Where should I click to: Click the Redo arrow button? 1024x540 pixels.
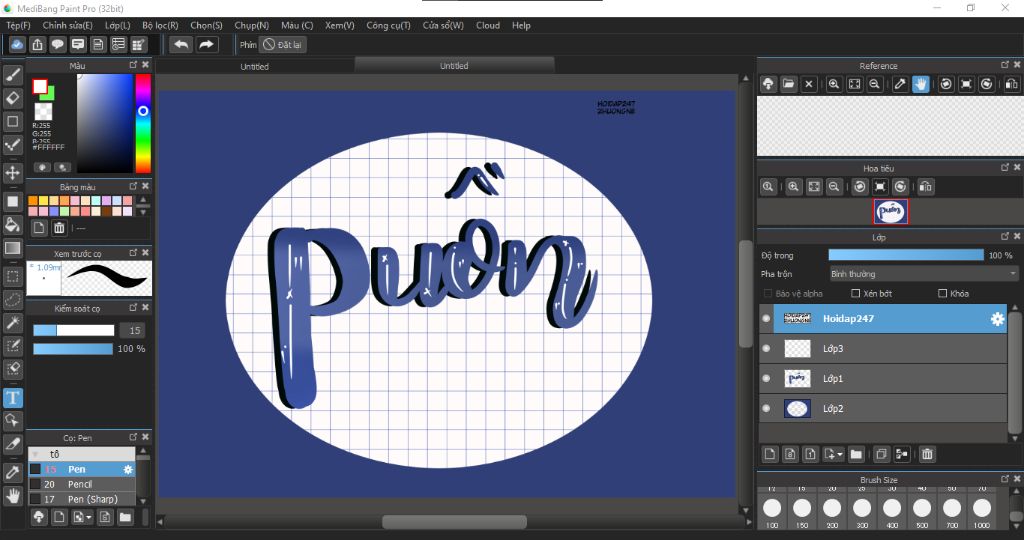[206, 44]
